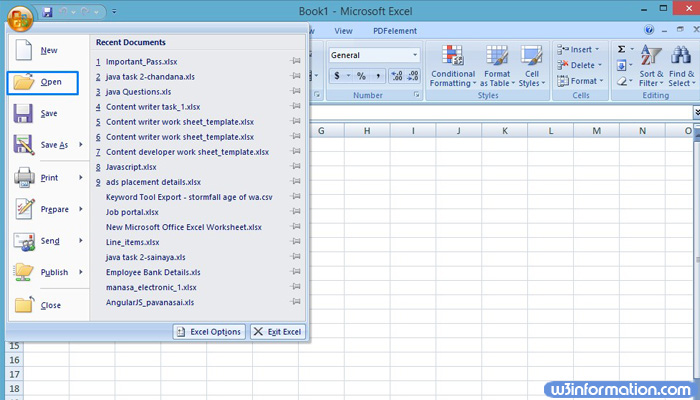
Task: Open Format as Table gallery
Action: click(497, 66)
